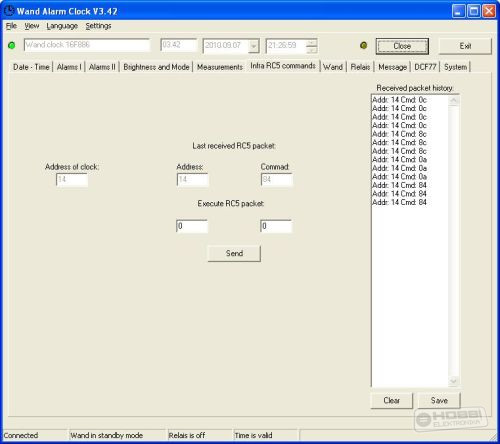This screenshot has width=500, height=444.
Task: Click packet history scrollbar down arrow
Action: [454, 381]
